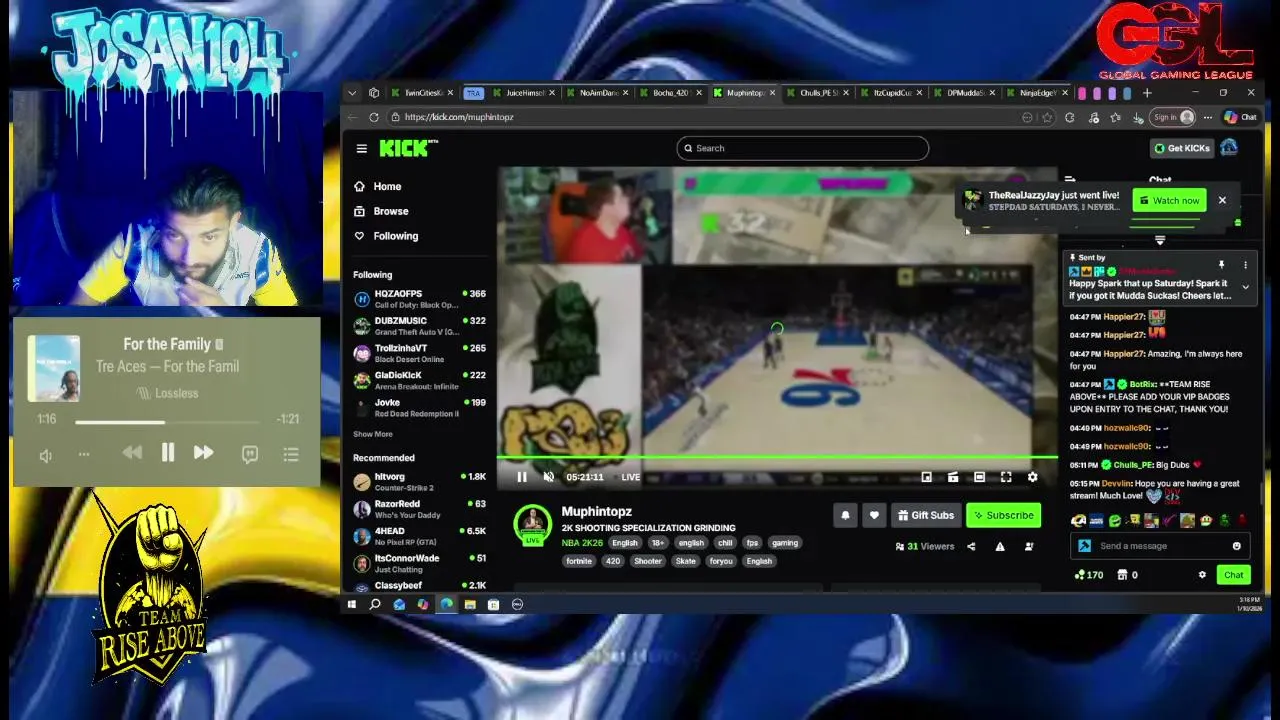Follow Muphintopz with heart button

coord(874,515)
